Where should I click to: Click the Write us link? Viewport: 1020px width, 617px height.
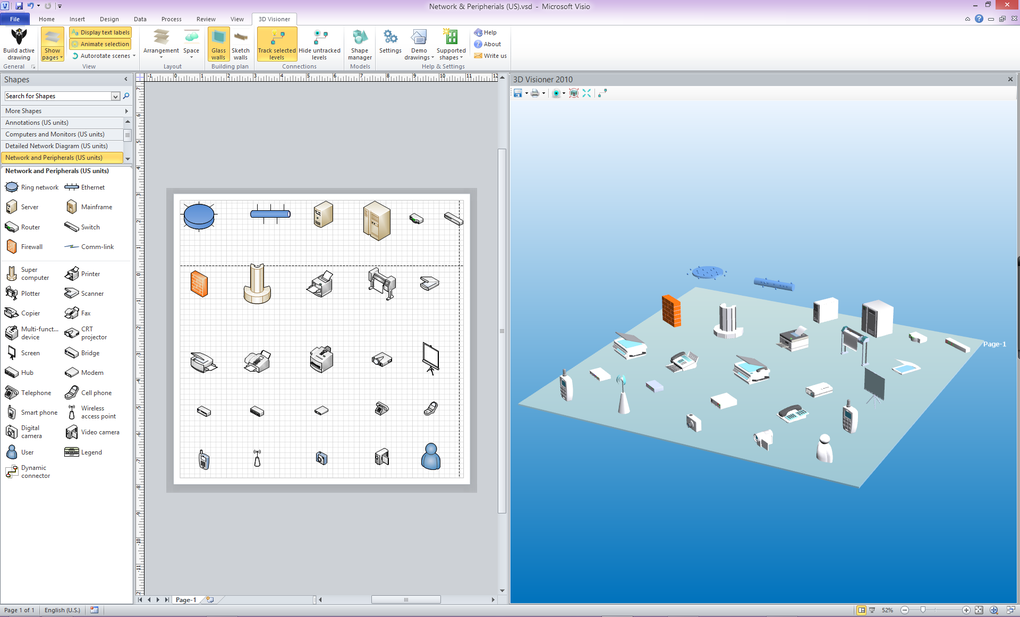[x=490, y=56]
